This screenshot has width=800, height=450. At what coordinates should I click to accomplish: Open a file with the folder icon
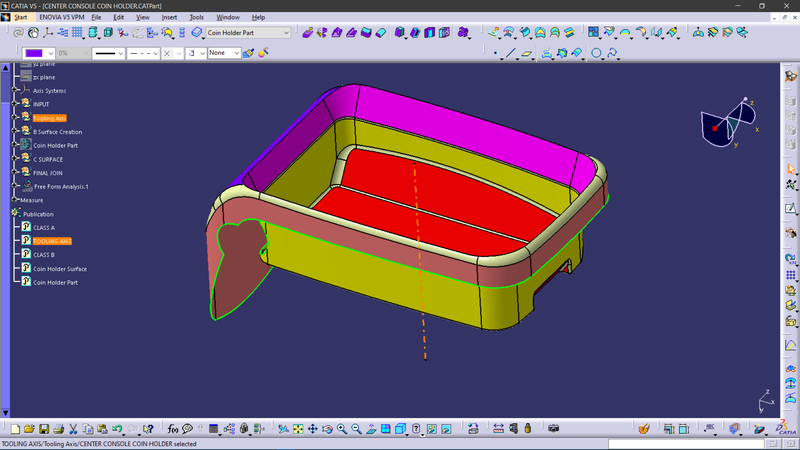point(29,429)
